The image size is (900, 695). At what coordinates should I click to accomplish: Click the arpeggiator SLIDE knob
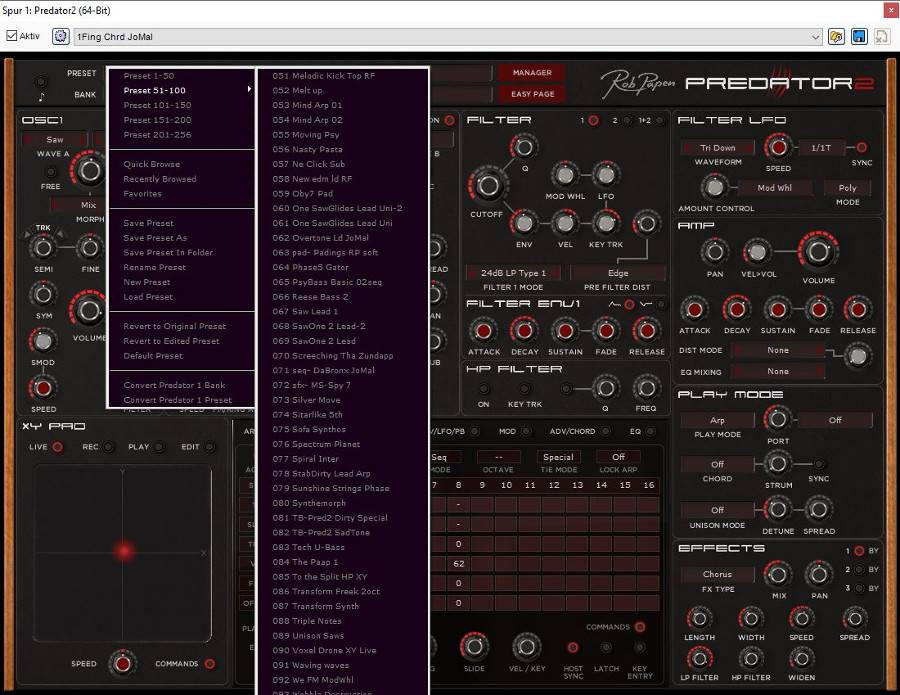474,647
